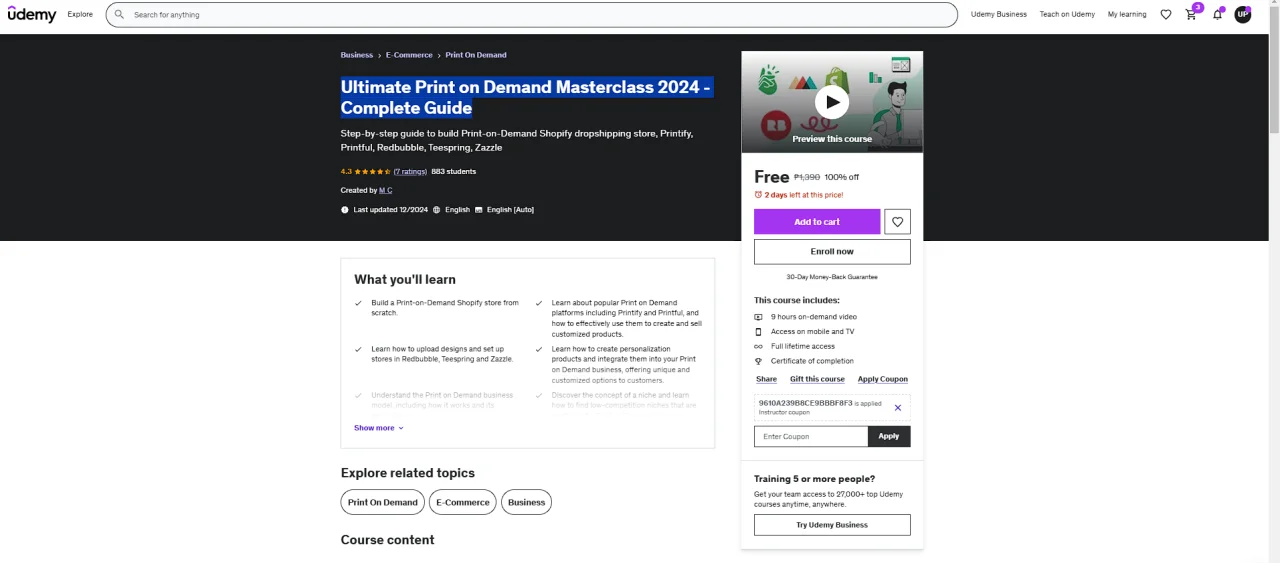Click Training 5 or more people heading
This screenshot has height=563, width=1280.
point(814,479)
